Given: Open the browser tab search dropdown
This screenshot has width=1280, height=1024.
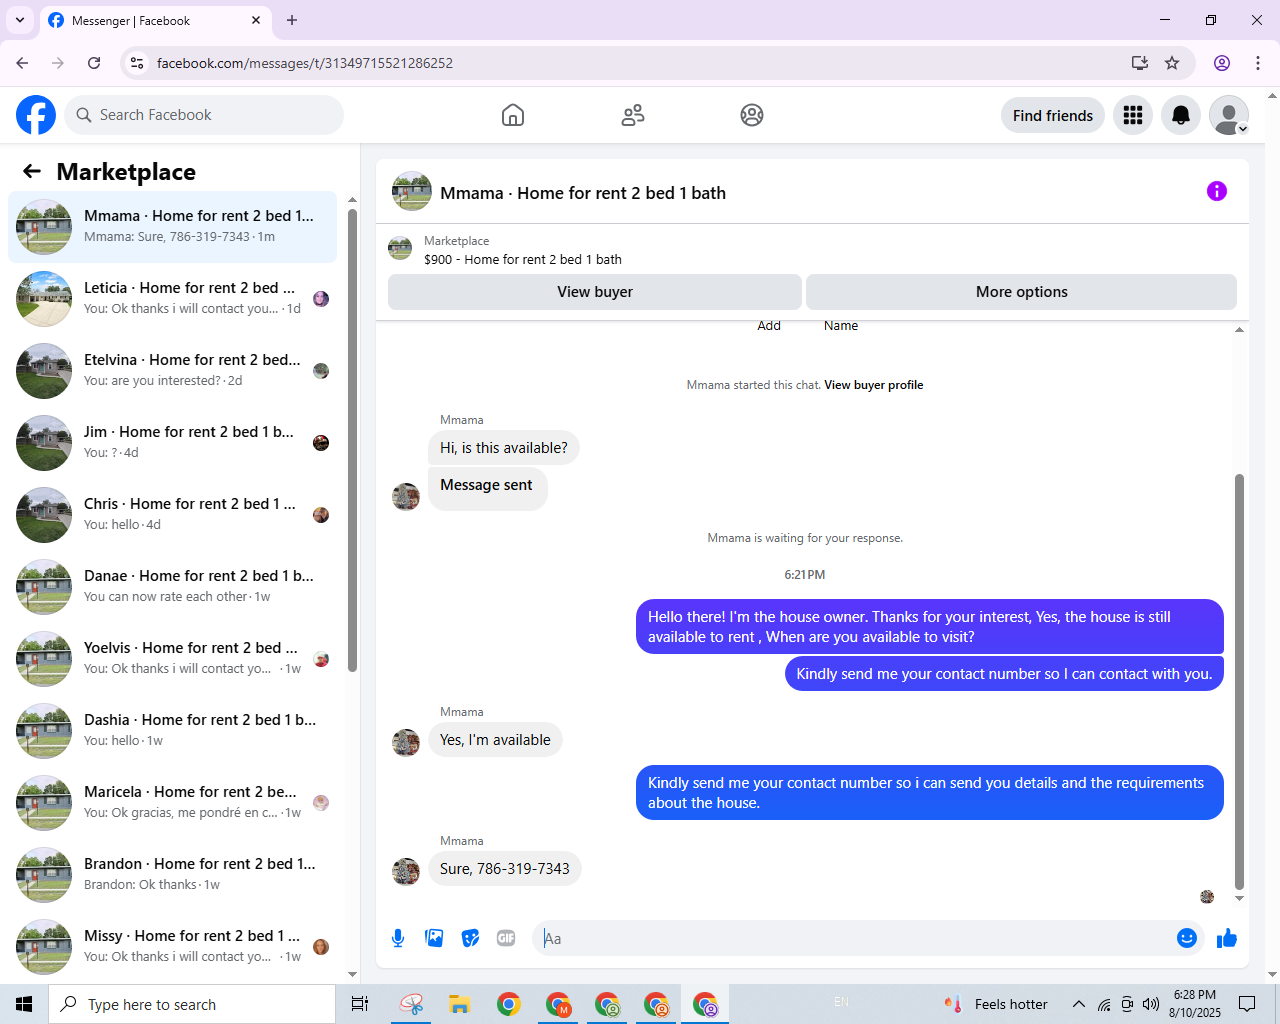Looking at the screenshot, I should click(x=19, y=20).
